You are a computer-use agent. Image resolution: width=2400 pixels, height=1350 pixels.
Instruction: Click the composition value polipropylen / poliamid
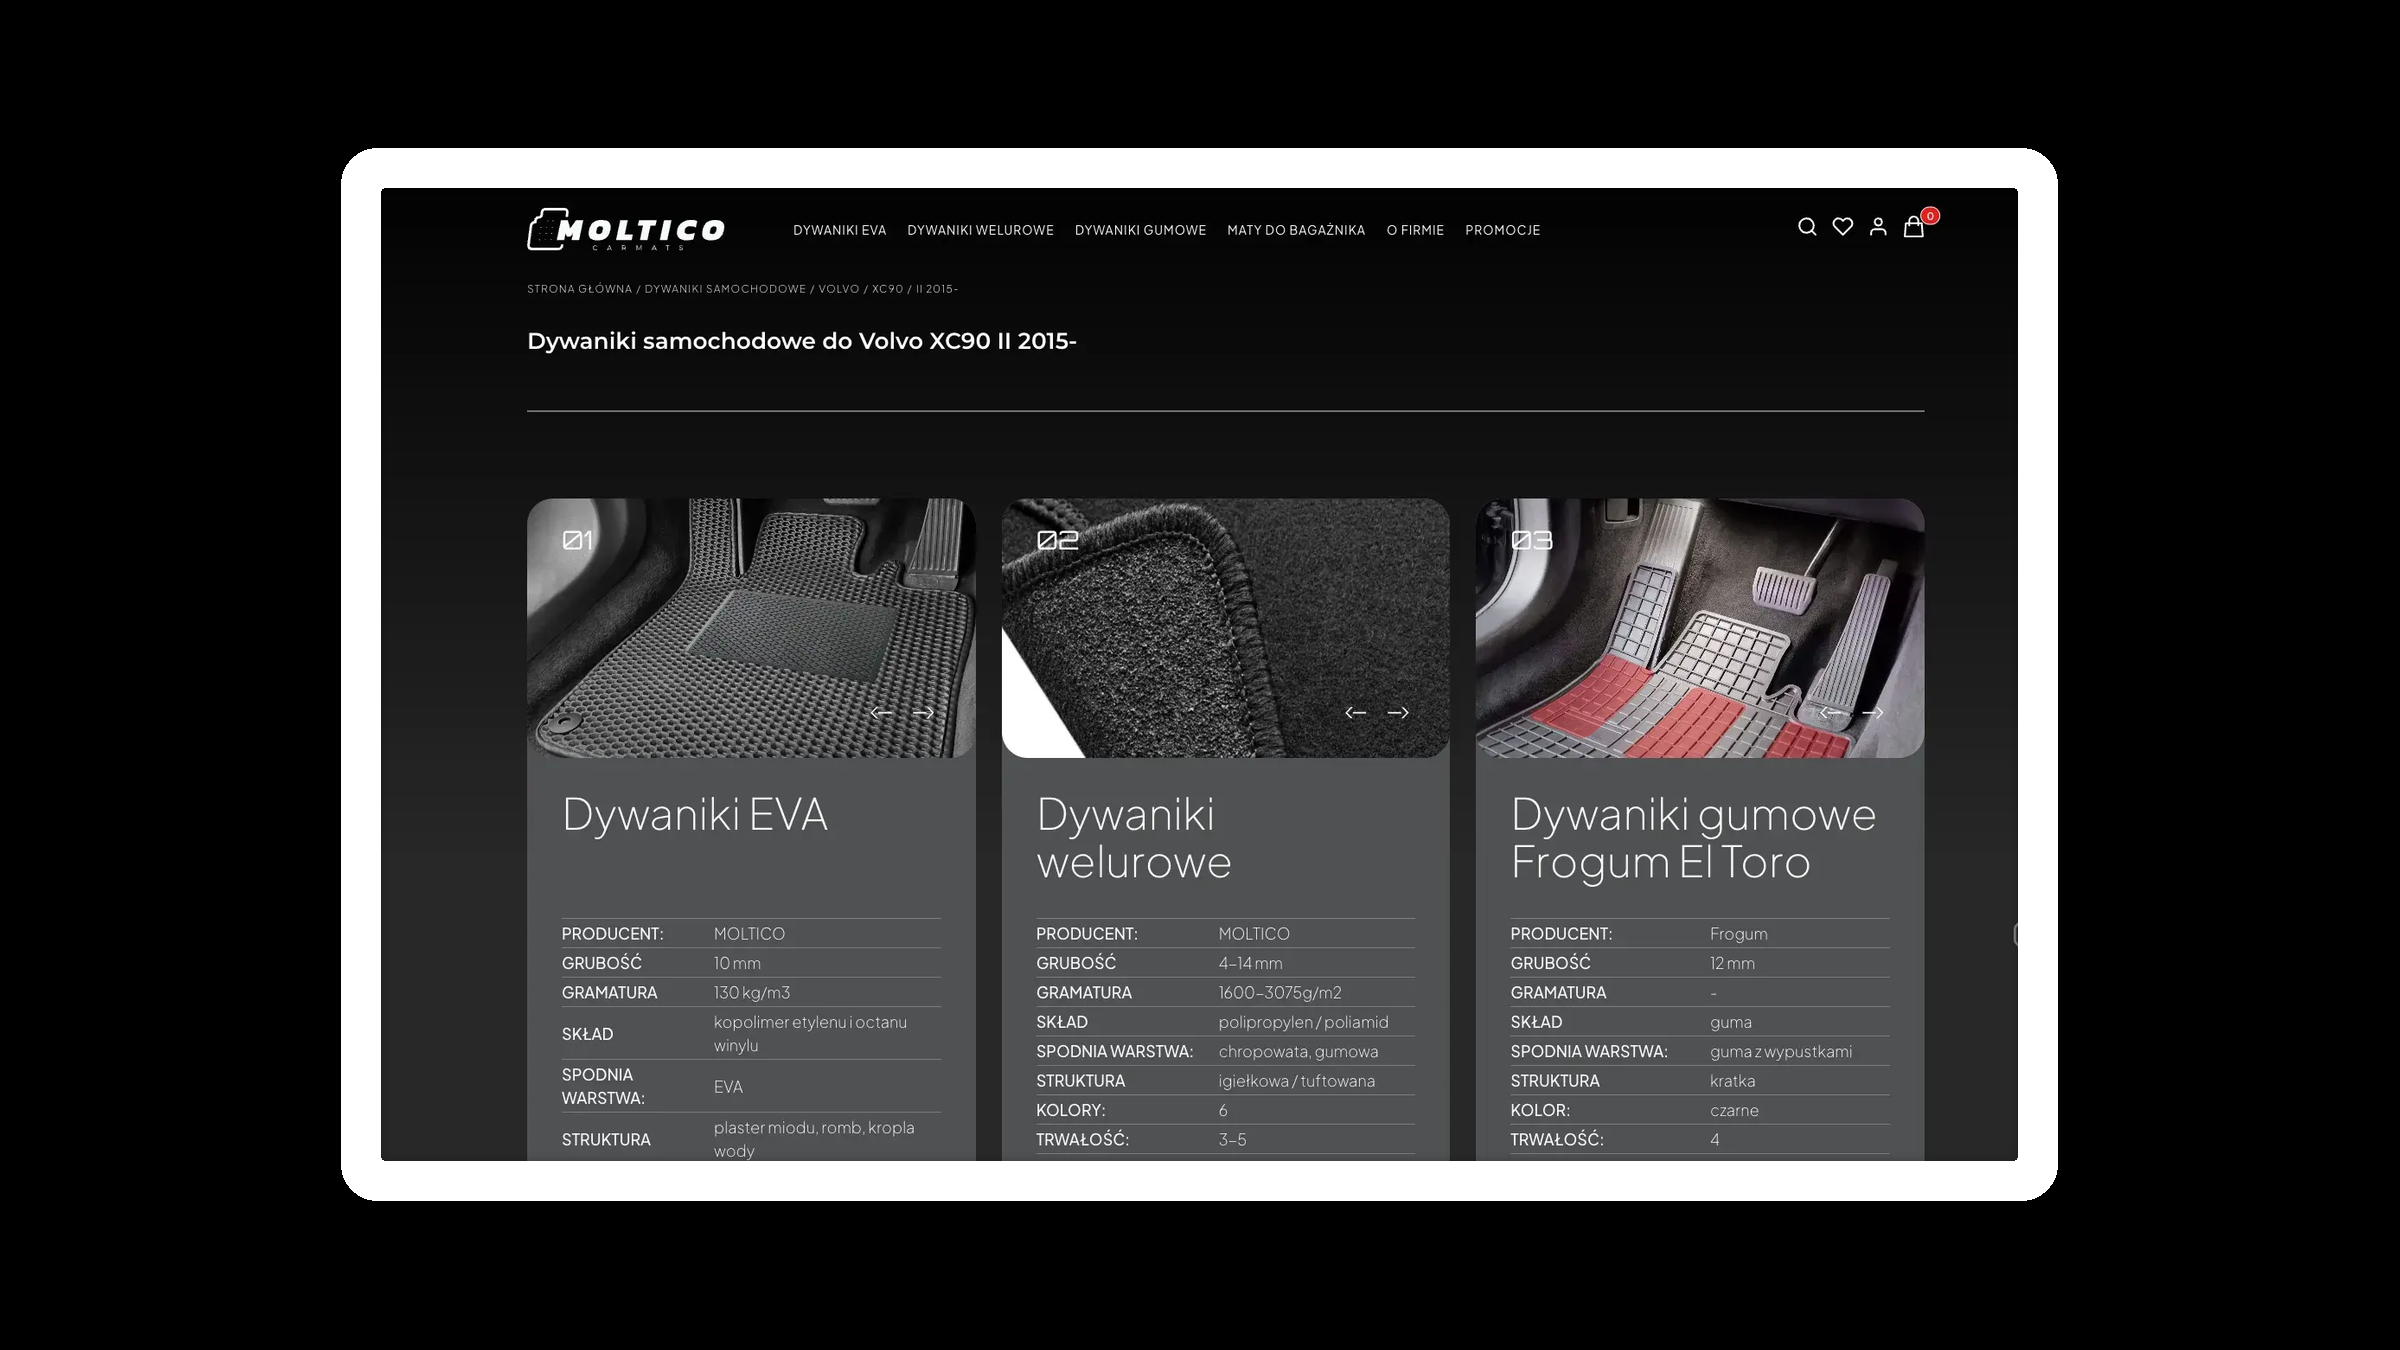click(1303, 1022)
